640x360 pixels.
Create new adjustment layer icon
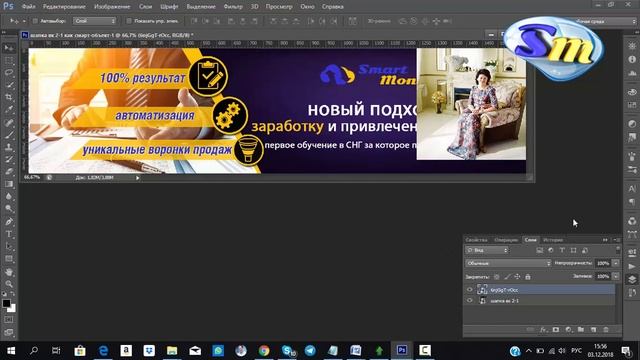coord(568,329)
